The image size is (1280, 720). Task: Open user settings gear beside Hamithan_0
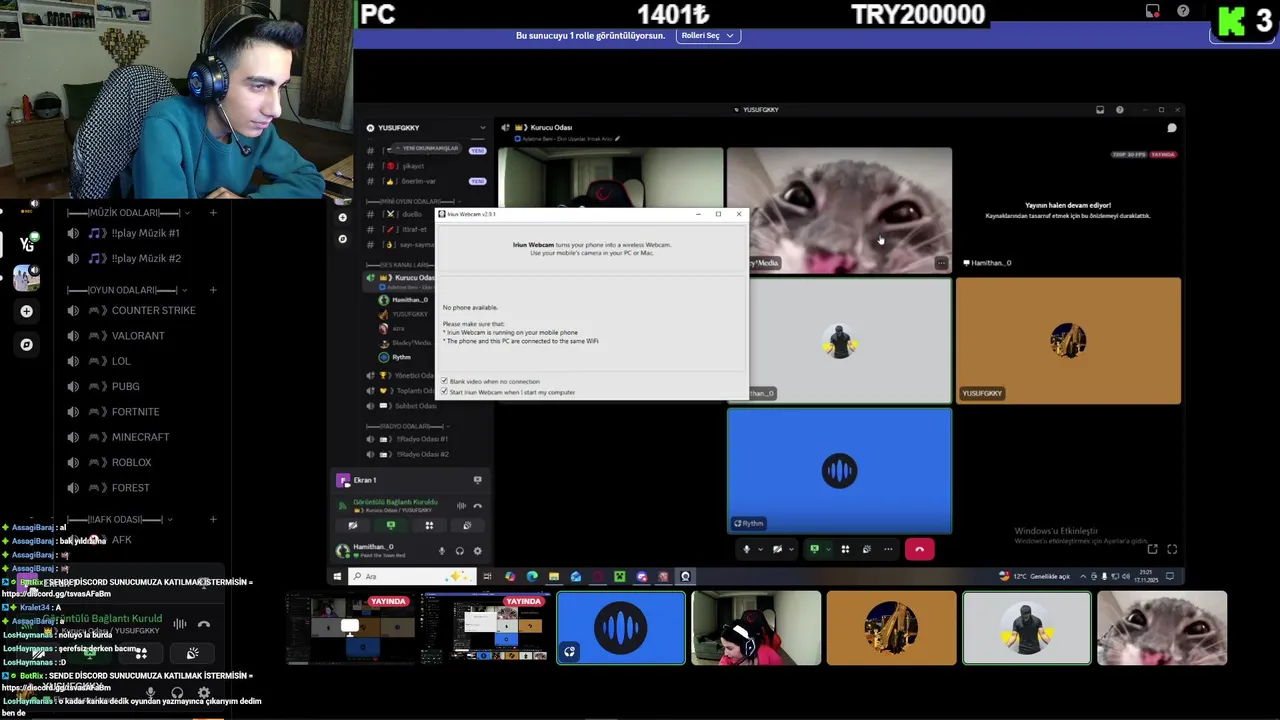477,551
